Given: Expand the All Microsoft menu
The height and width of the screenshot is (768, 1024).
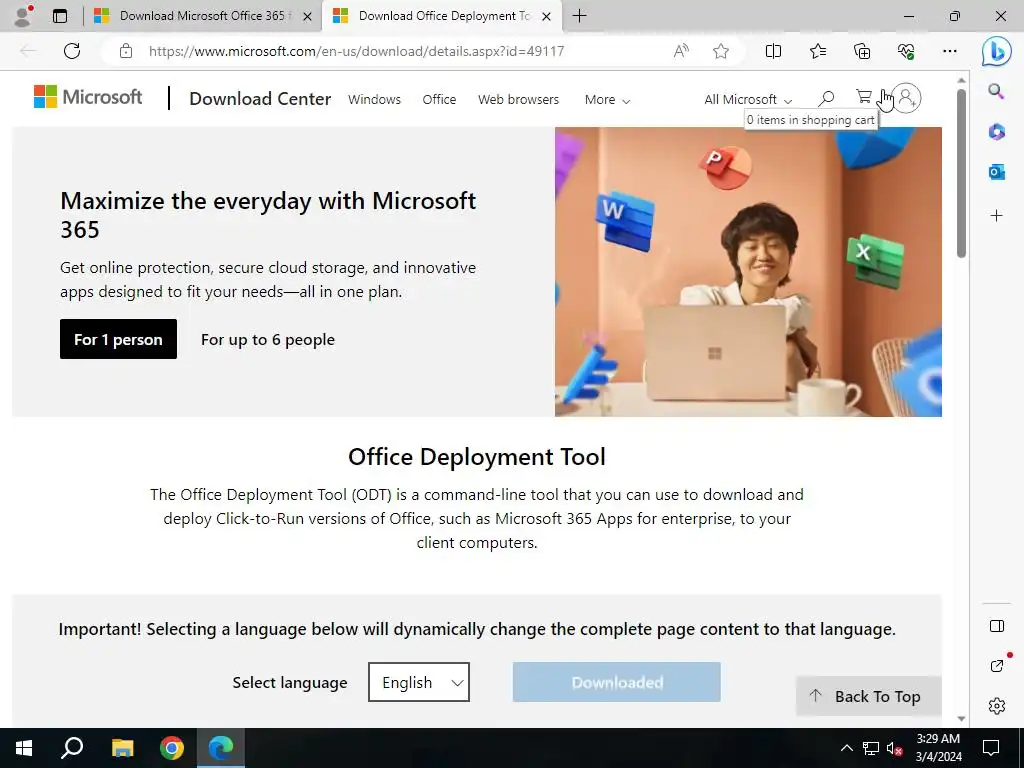Looking at the screenshot, I should point(748,100).
